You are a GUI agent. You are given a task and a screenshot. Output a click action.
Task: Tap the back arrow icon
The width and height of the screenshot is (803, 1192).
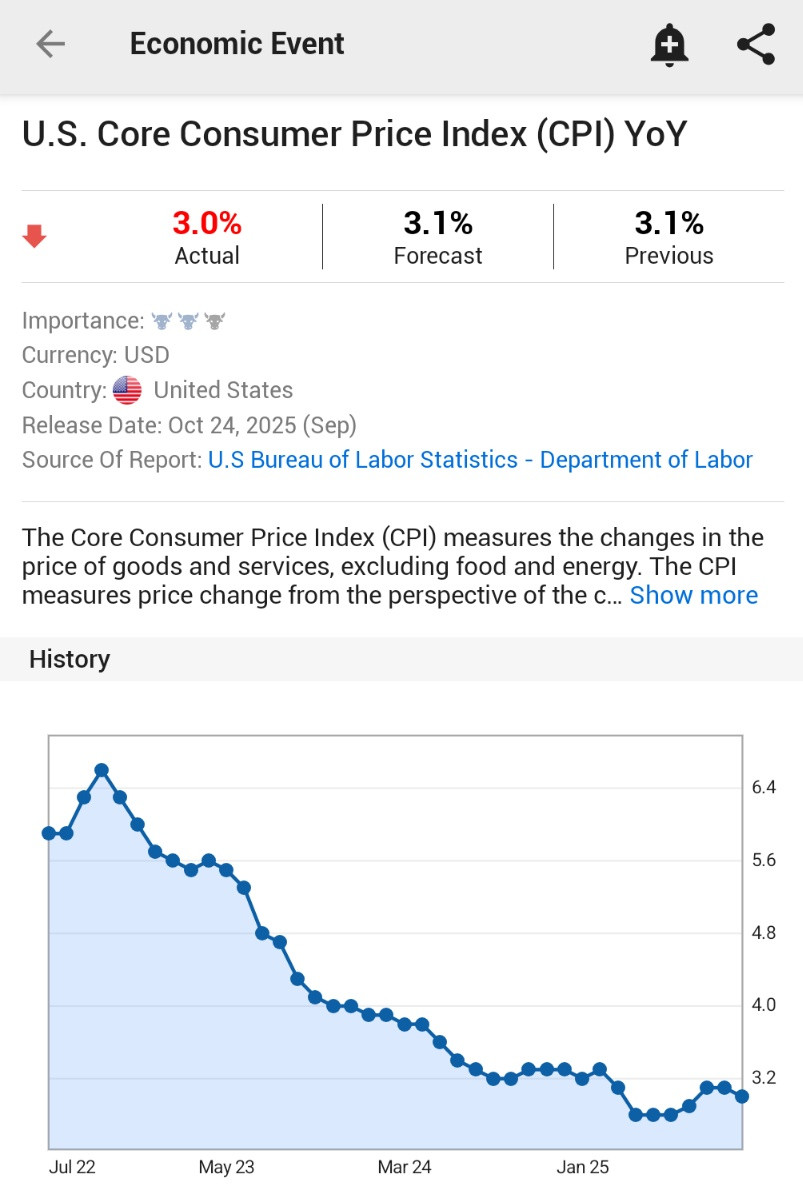[x=51, y=44]
